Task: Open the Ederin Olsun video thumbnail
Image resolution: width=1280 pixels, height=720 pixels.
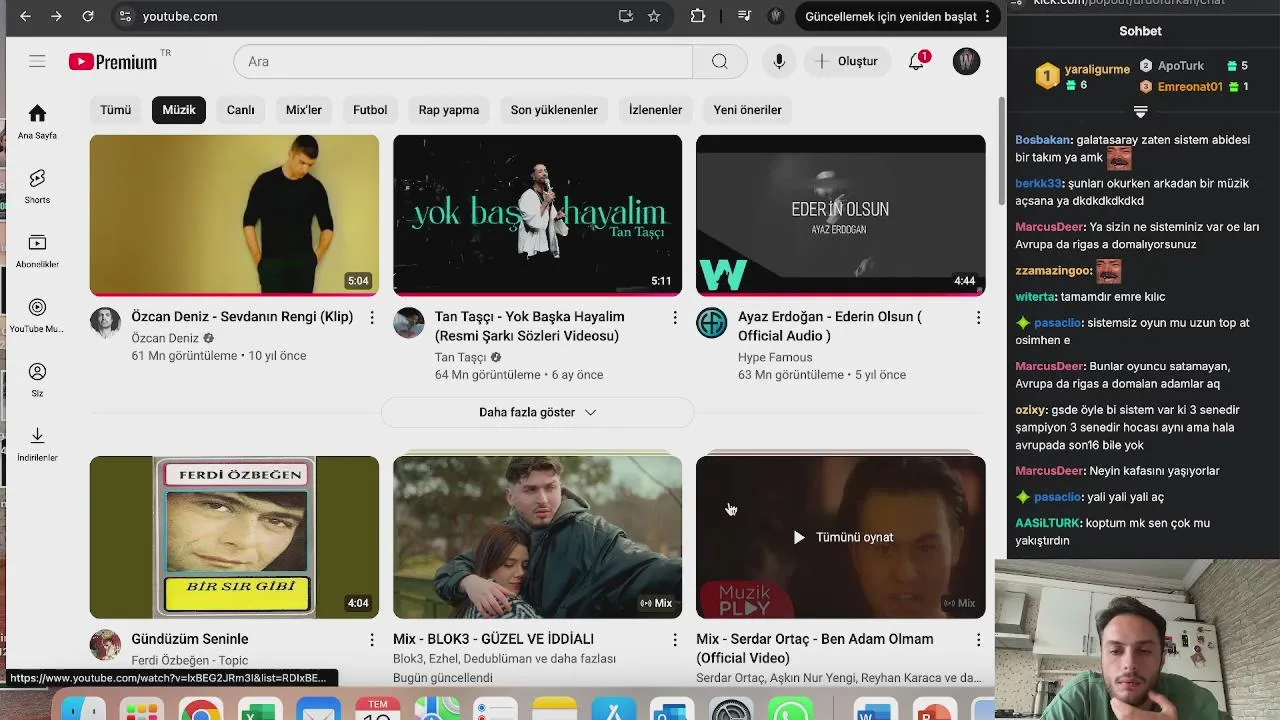Action: 841,216
